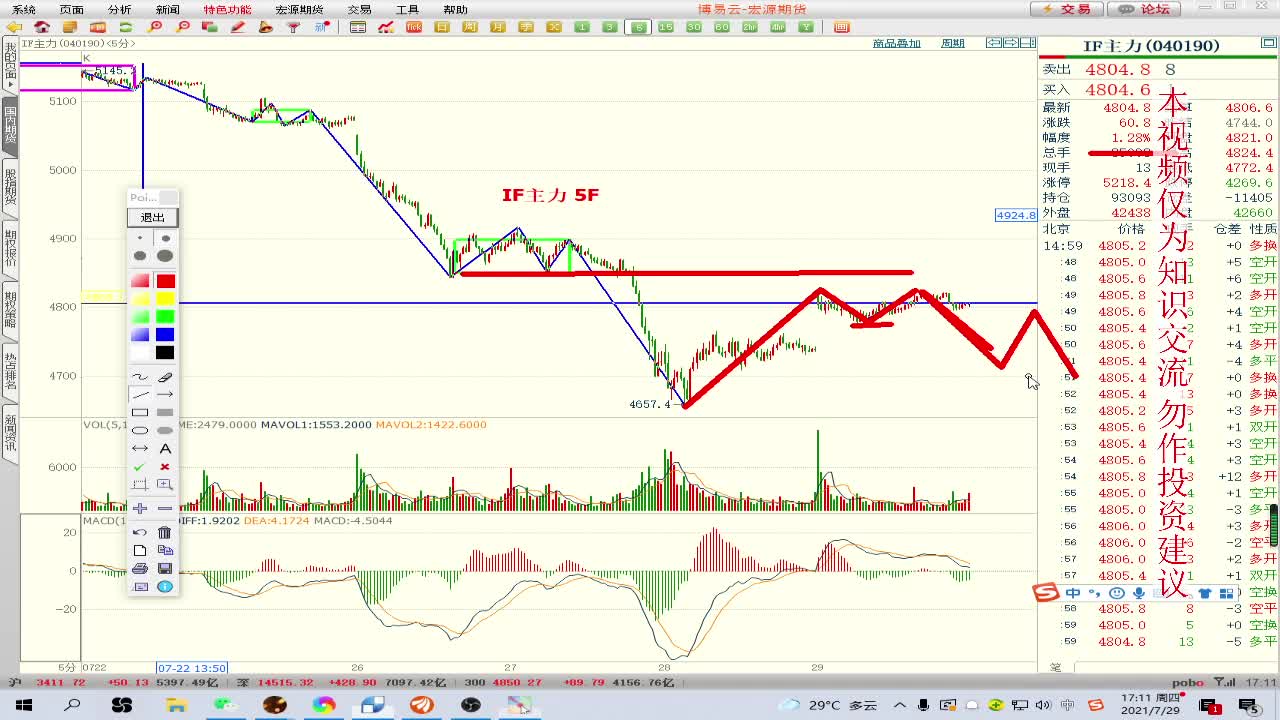Click the 商品叠加 link
Image resolution: width=1280 pixels, height=720 pixels.
click(896, 43)
